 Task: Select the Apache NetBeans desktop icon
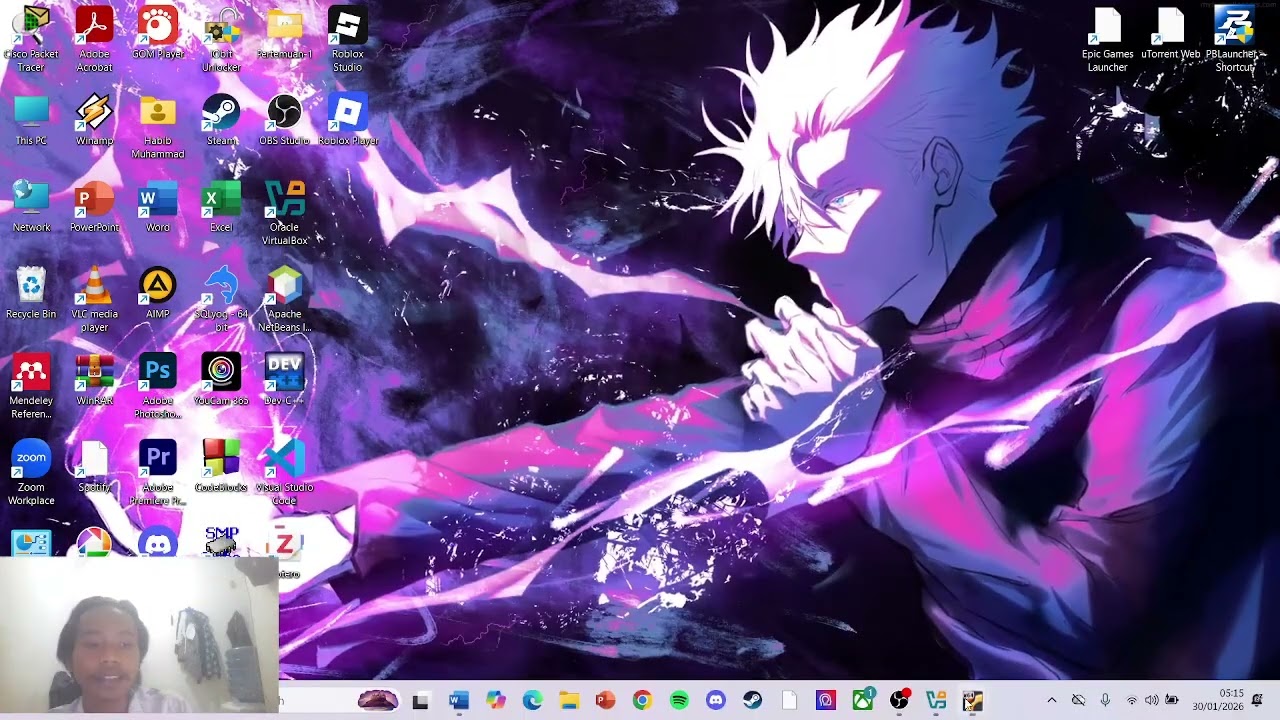click(x=284, y=301)
